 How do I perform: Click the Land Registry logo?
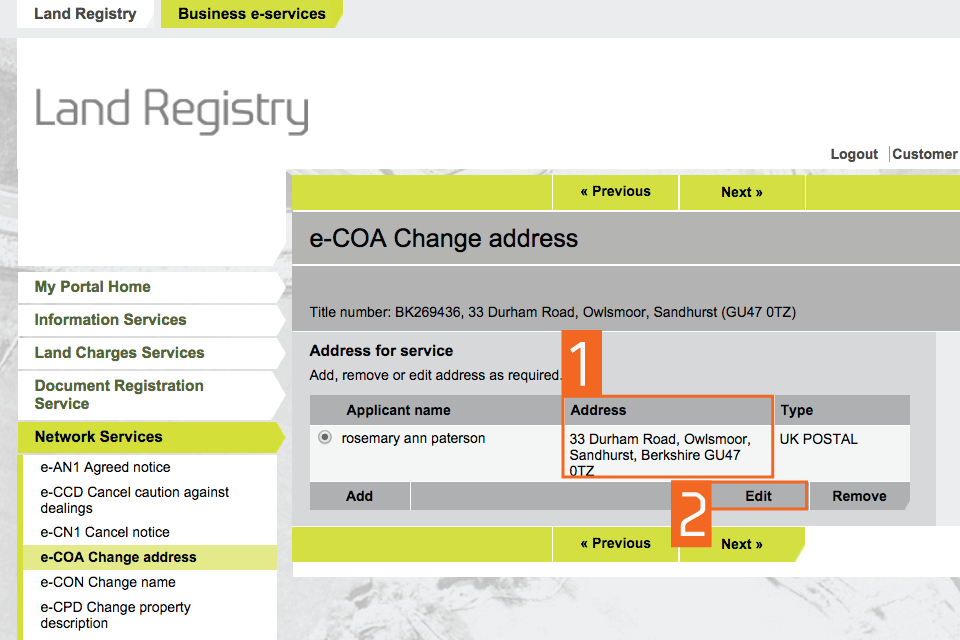(x=171, y=110)
